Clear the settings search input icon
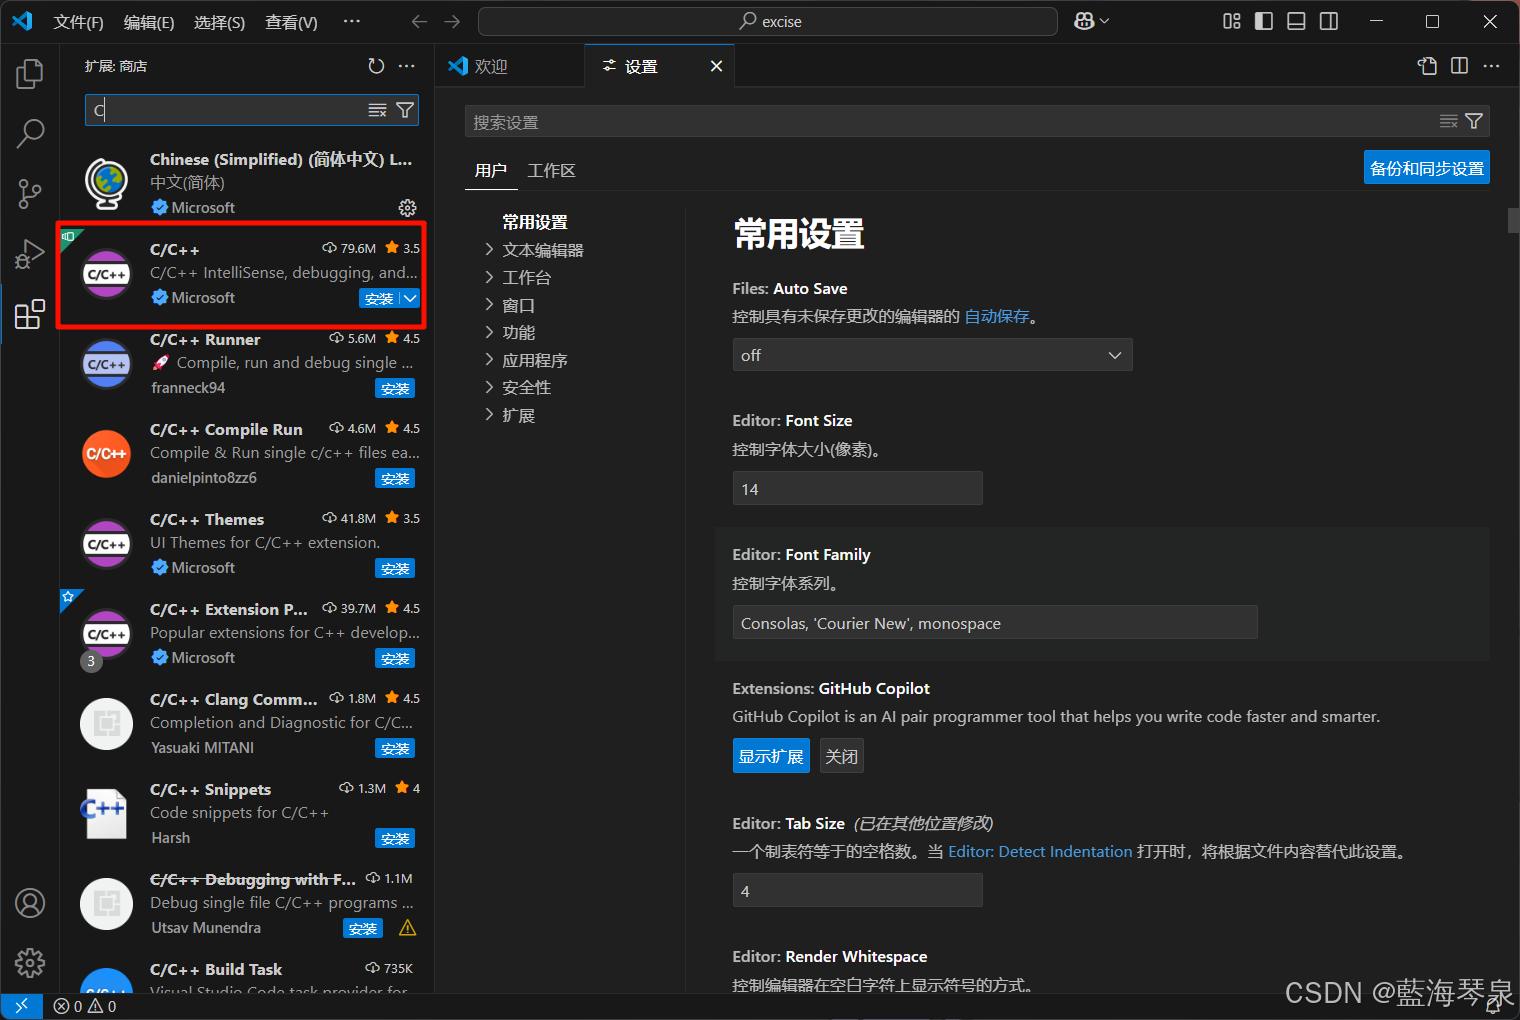 coord(1448,121)
